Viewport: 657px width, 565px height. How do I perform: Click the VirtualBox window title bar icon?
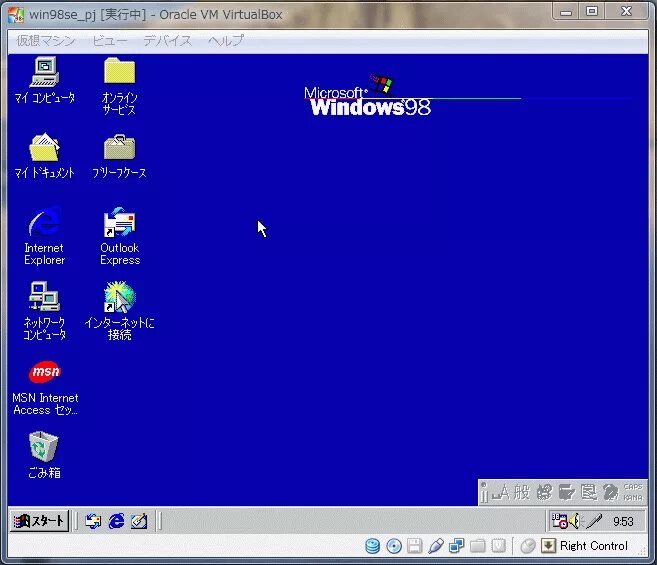pos(16,15)
